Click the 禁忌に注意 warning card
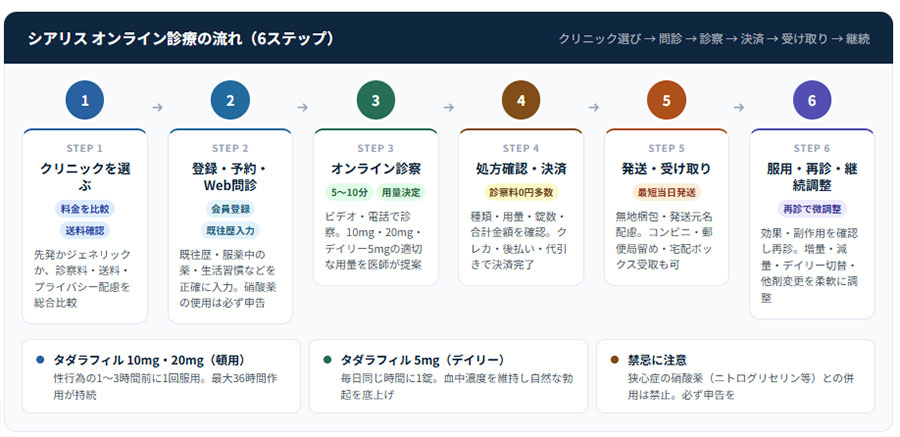This screenshot has height=437, width=900. coord(735,376)
